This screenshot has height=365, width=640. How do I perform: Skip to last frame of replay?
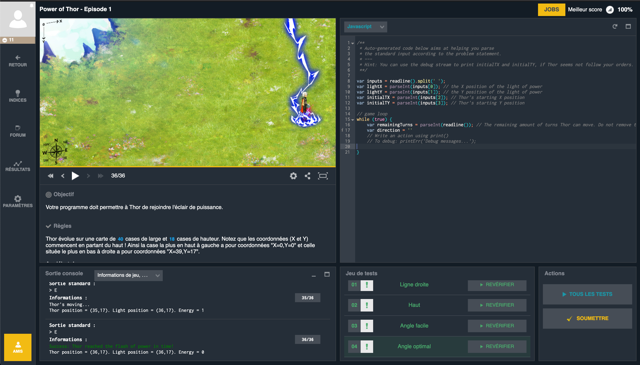coord(100,176)
